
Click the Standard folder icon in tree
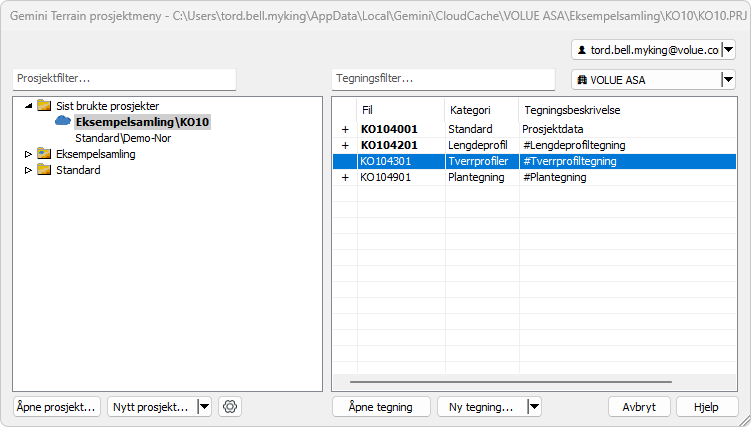[44, 170]
